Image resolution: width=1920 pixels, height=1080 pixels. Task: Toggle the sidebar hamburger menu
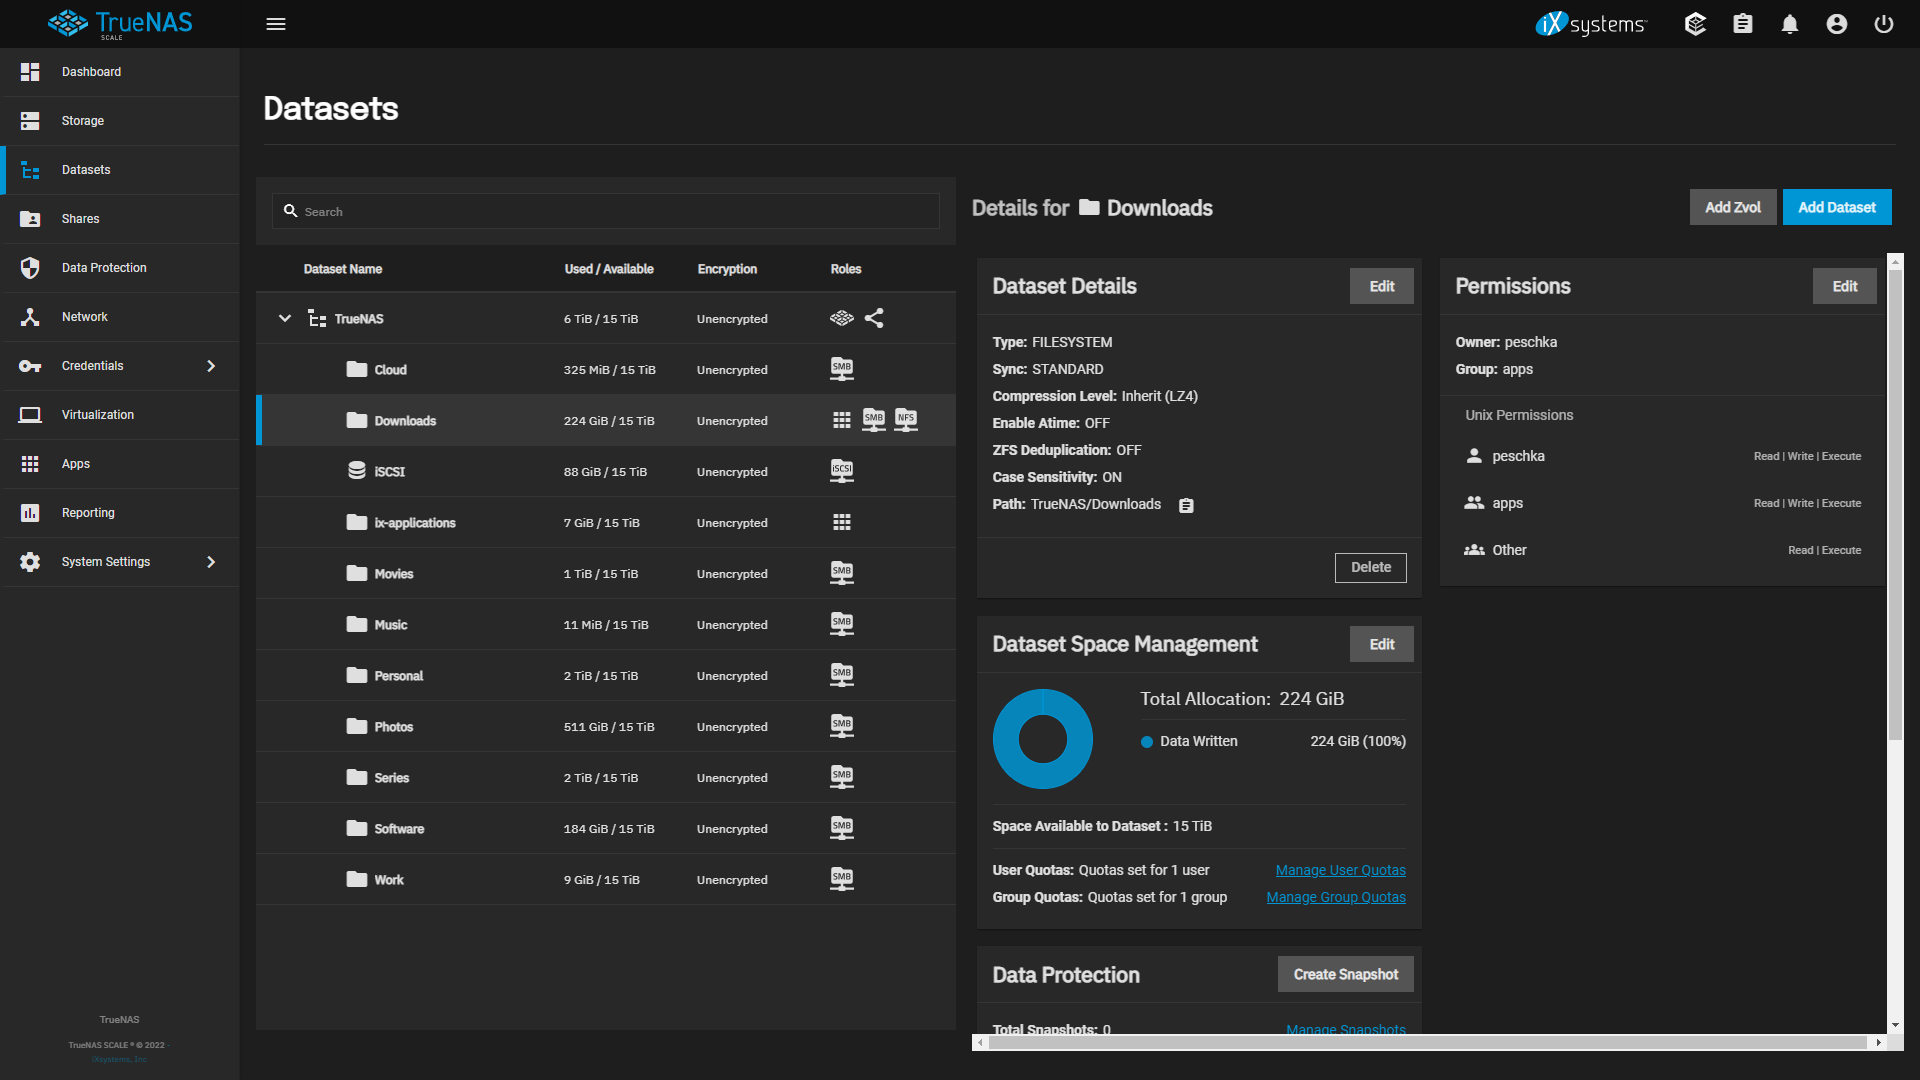pyautogui.click(x=276, y=24)
